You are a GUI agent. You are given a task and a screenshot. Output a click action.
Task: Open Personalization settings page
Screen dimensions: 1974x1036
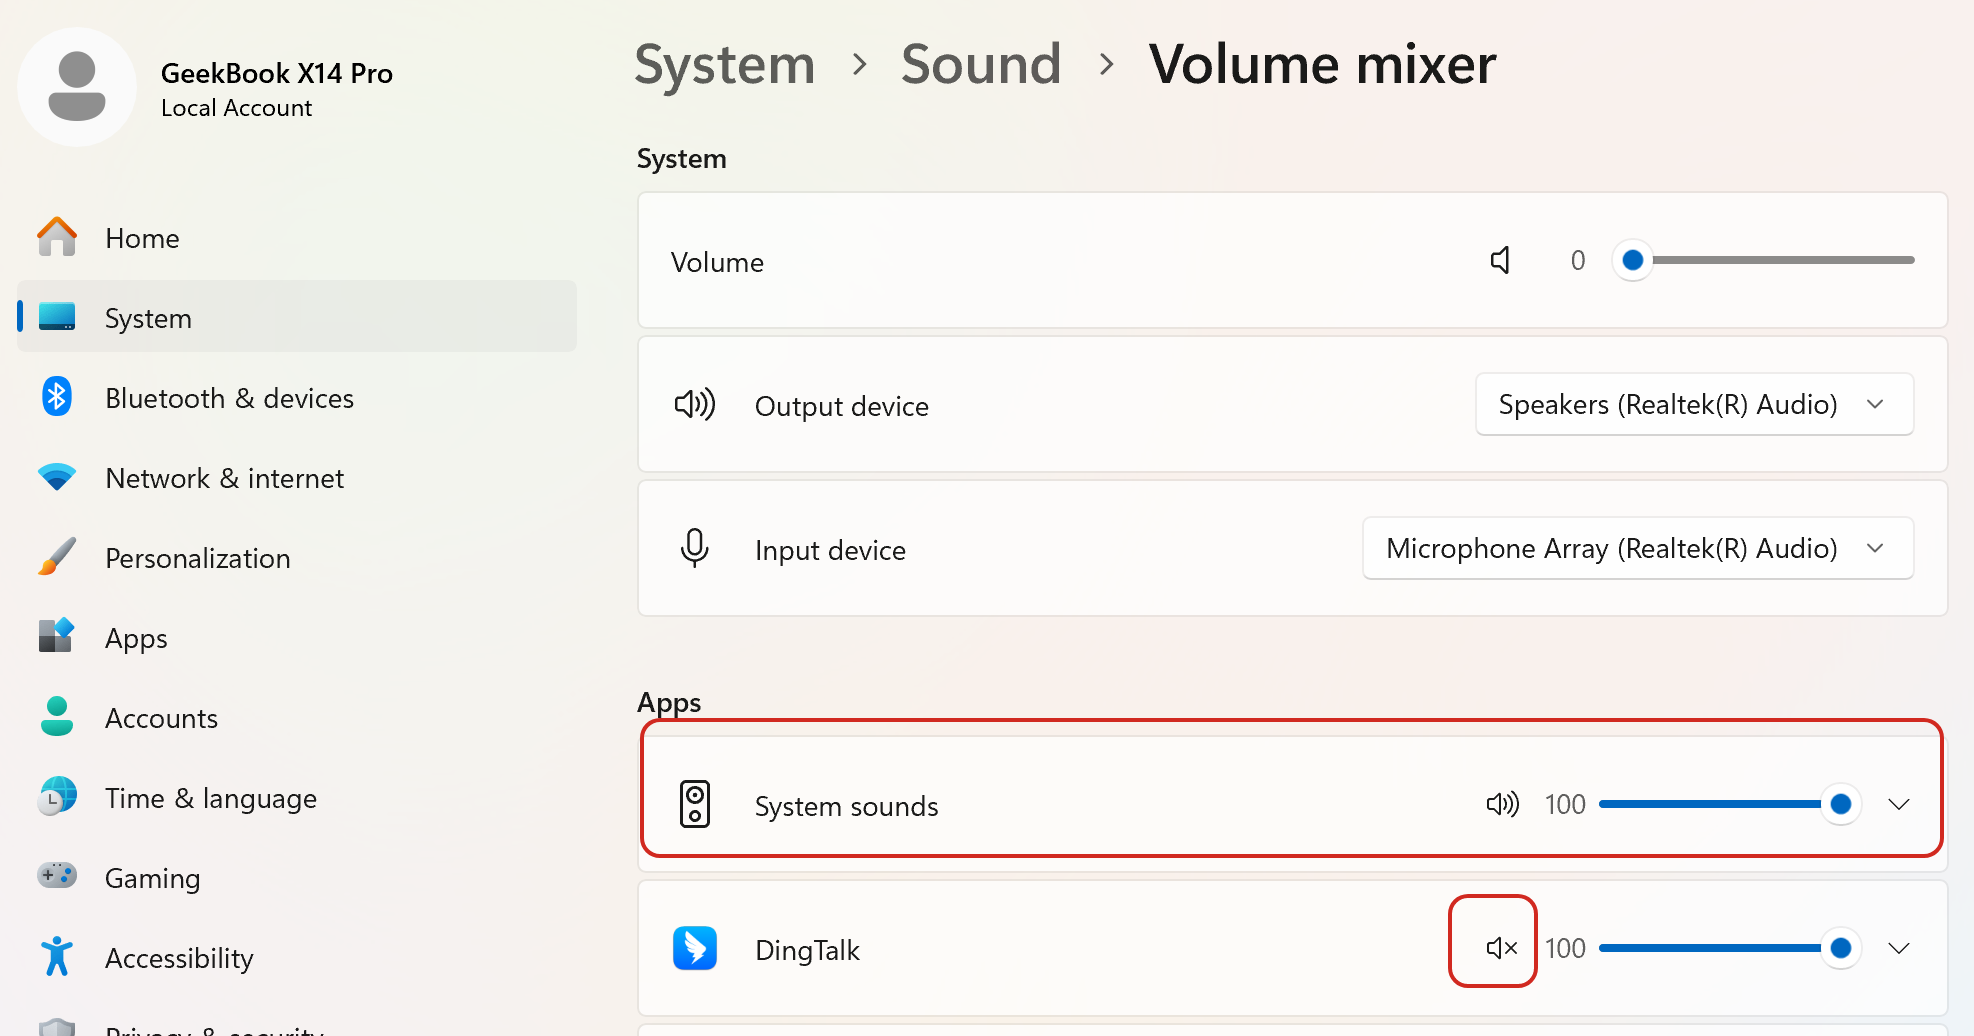coord(197,558)
